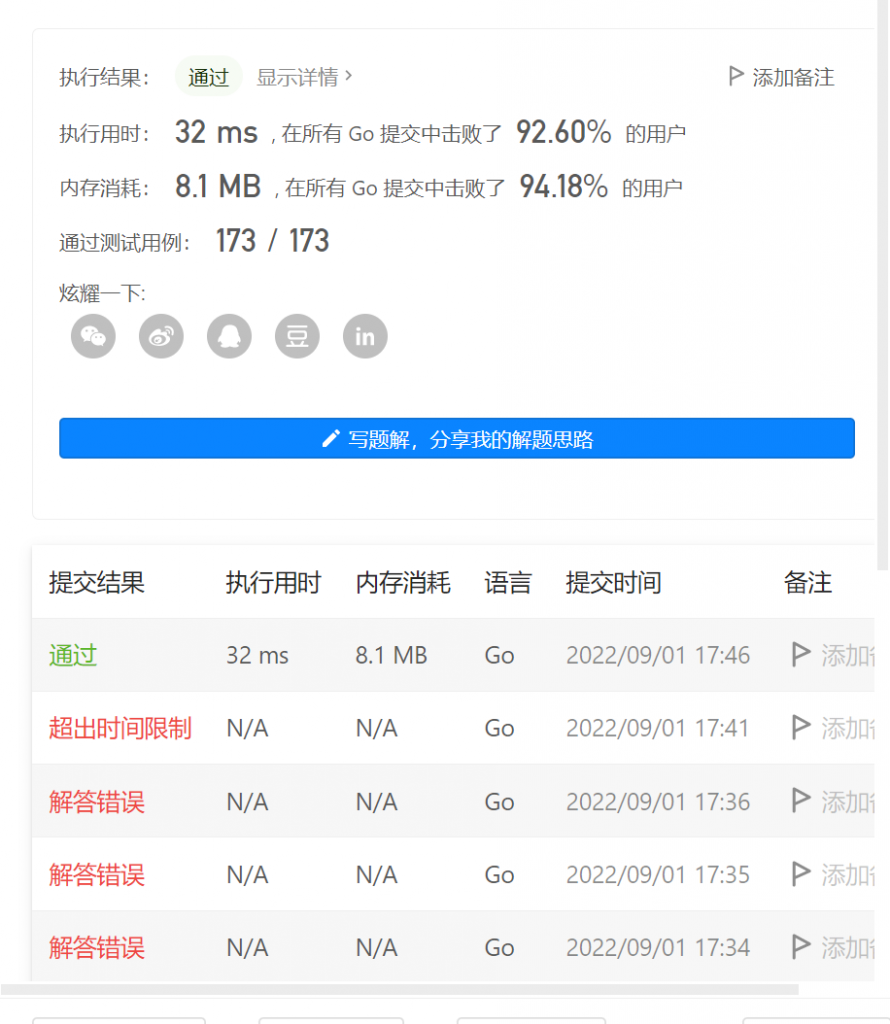The height and width of the screenshot is (1024, 890).
Task: Open the 解答错误 submission from 17:34
Action: pos(95,947)
